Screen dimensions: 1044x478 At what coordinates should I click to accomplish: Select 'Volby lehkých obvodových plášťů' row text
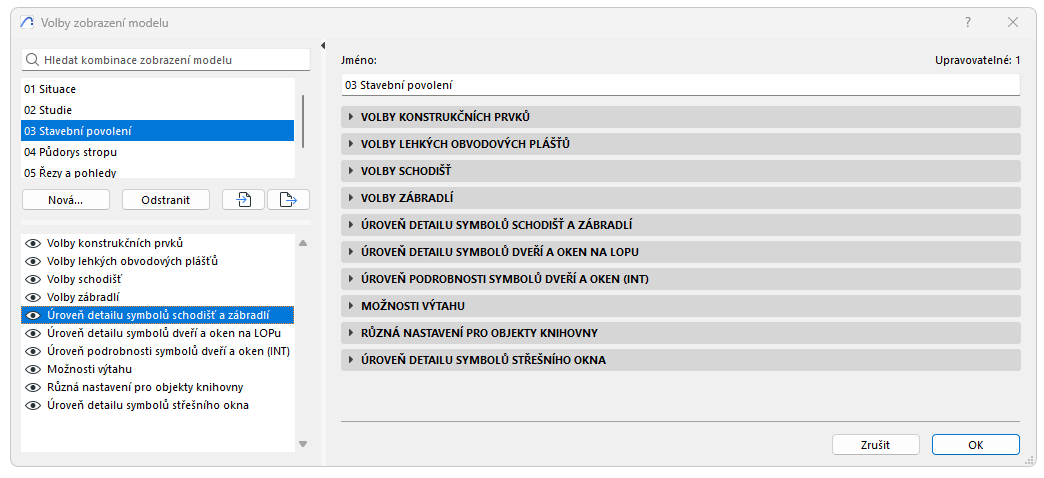132,262
